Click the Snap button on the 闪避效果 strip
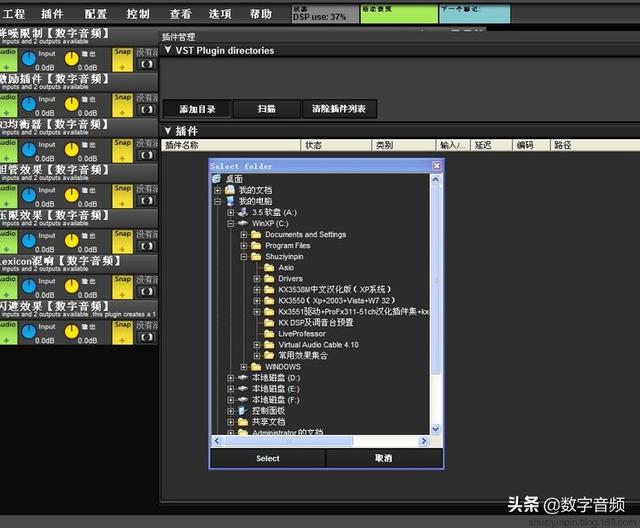Image resolution: width=640 pixels, height=528 pixels. pos(122,332)
